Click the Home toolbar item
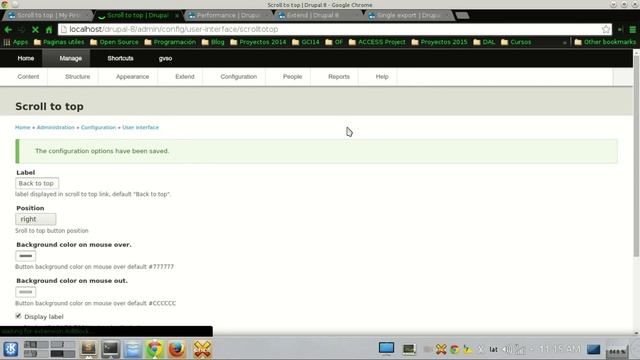 coord(26,58)
